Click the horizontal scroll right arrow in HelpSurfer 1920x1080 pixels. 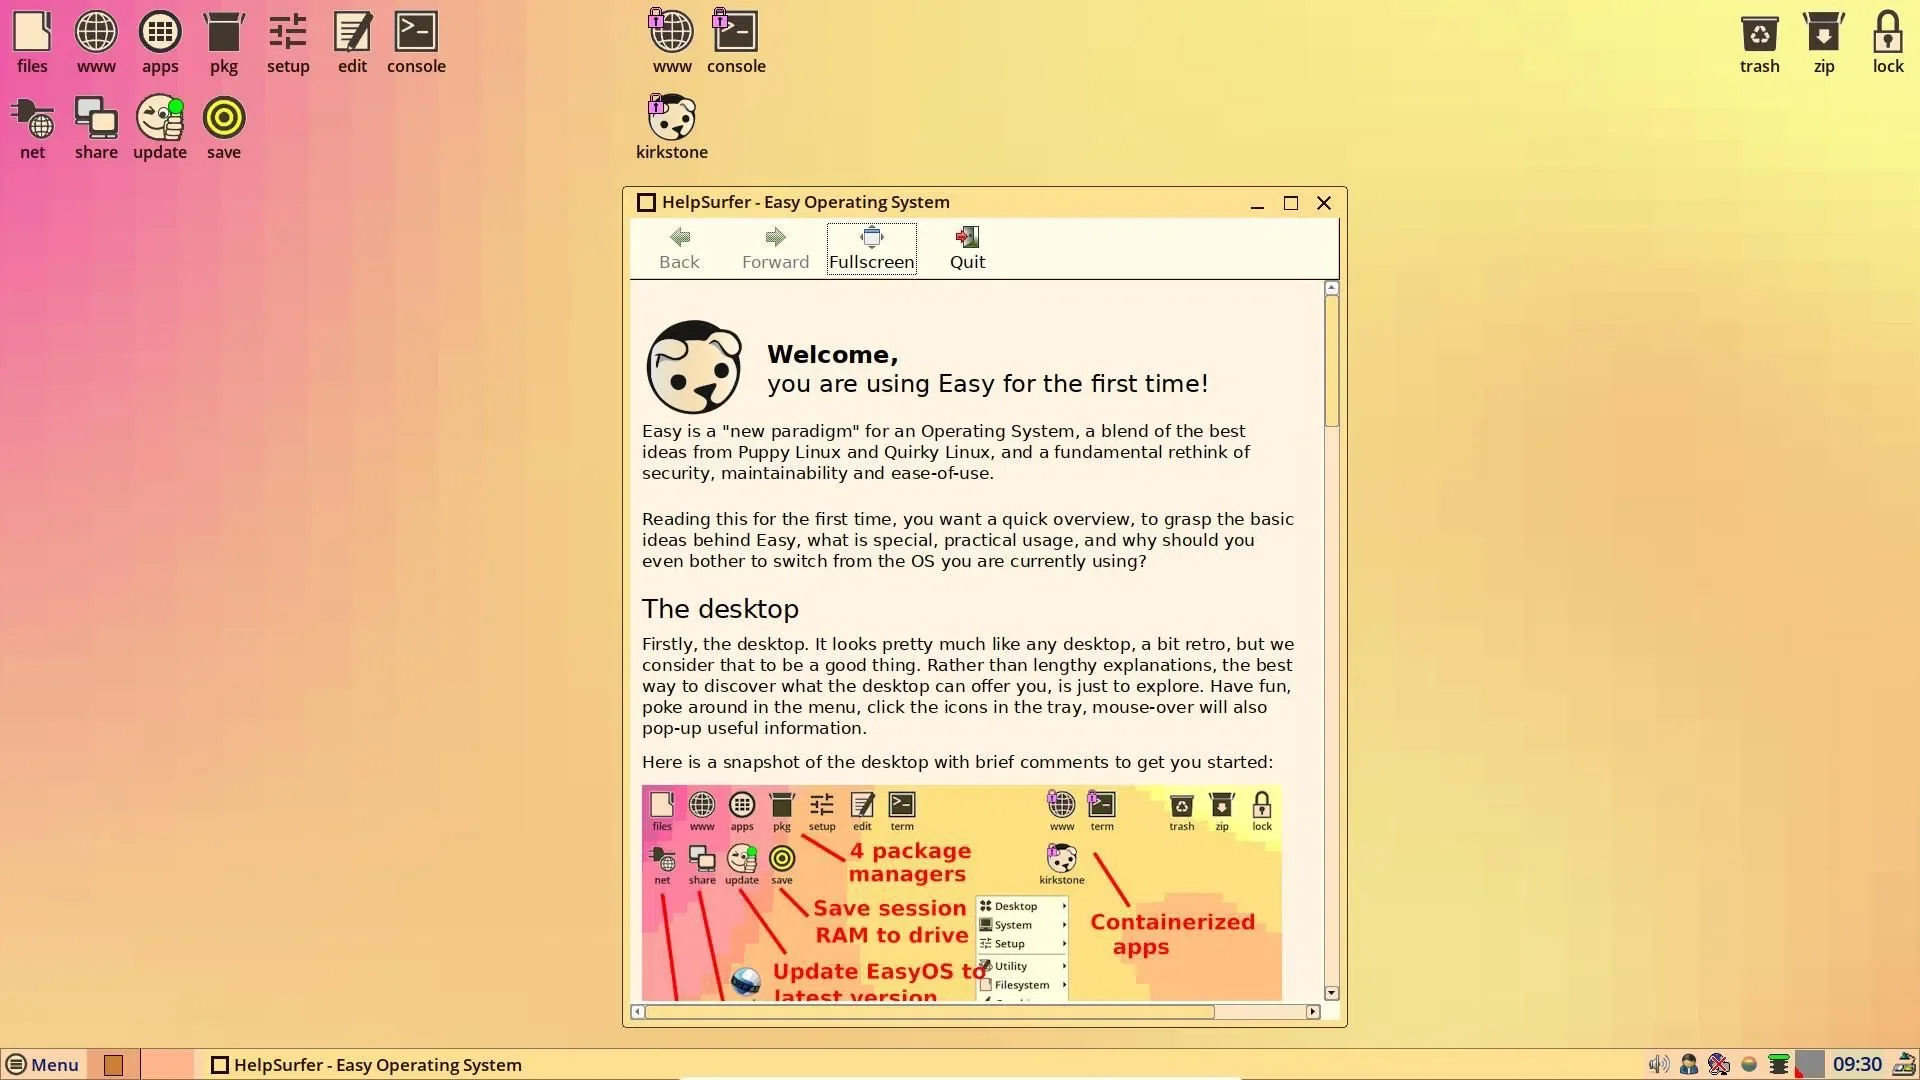[x=1313, y=1012]
